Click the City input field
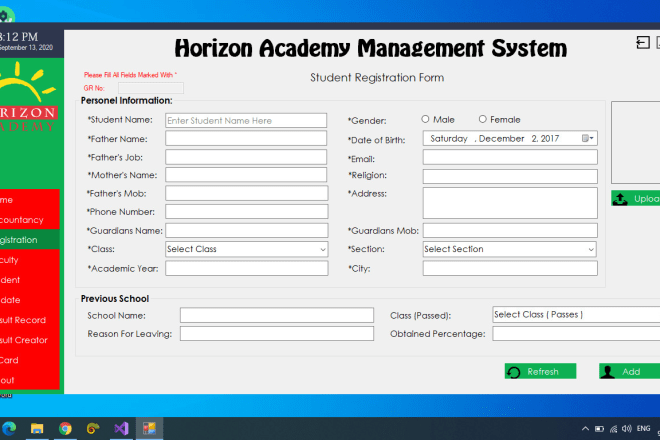Image resolution: width=660 pixels, height=440 pixels. (510, 268)
